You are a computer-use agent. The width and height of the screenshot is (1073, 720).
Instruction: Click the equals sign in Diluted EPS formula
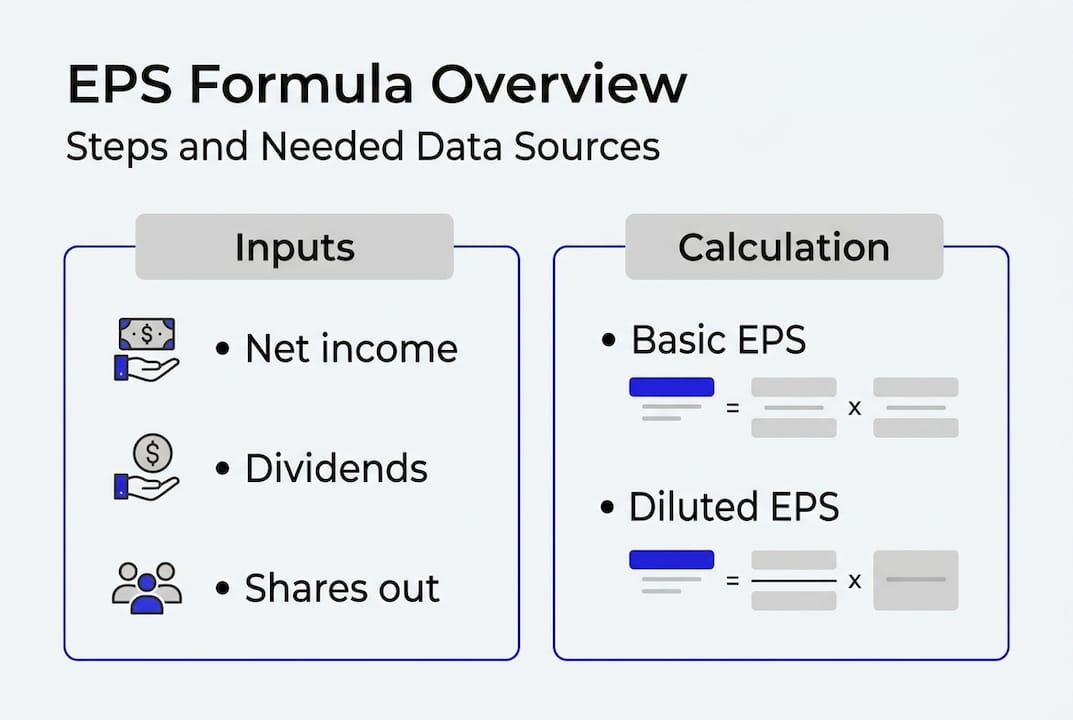click(732, 580)
